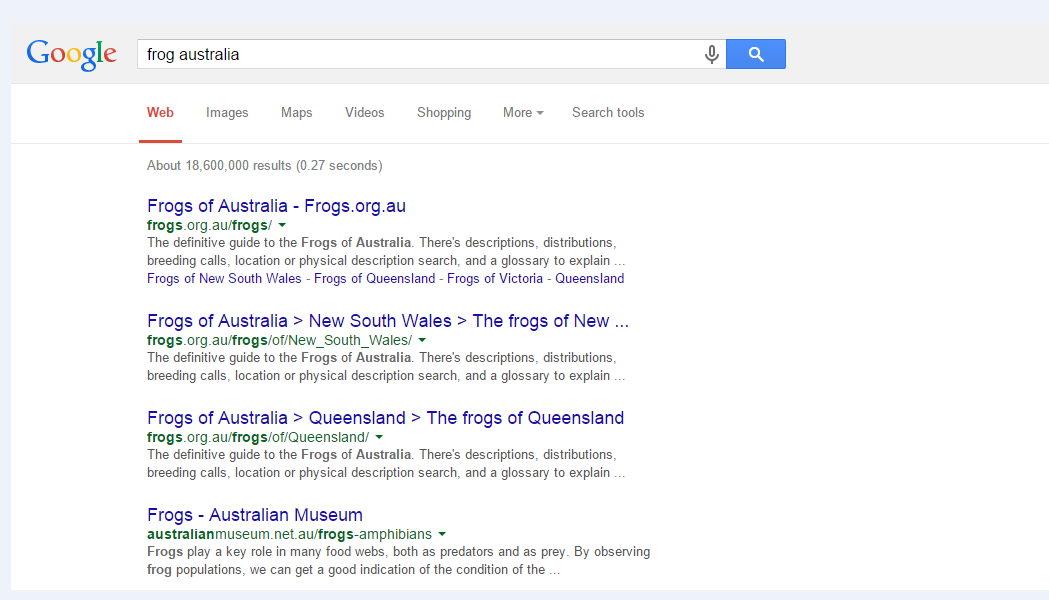Screen dimensions: 1049x600
Task: Open 'Frogs of New South Wales' sitelink
Action: 224,278
